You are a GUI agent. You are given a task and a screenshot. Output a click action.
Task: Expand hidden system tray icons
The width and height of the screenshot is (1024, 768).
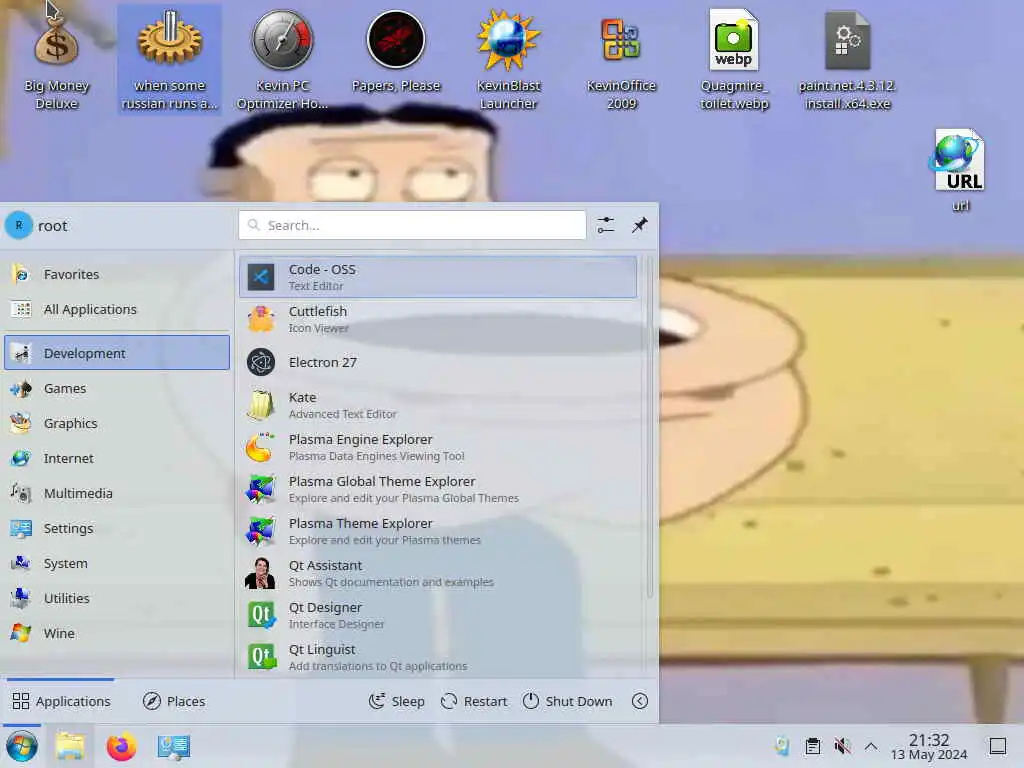point(871,746)
